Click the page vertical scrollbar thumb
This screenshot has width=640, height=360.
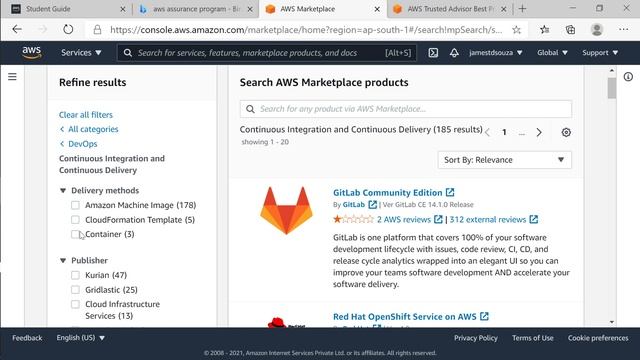(611, 88)
